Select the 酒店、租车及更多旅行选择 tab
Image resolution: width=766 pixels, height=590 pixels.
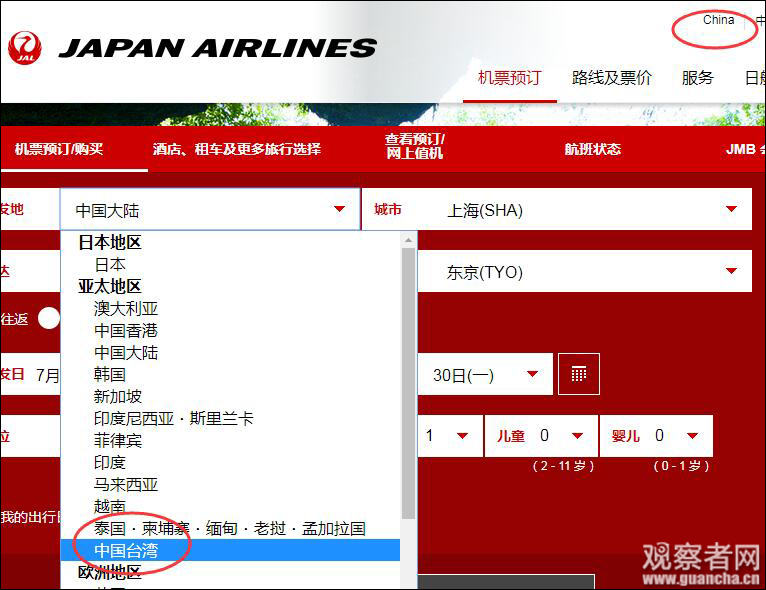coord(237,149)
